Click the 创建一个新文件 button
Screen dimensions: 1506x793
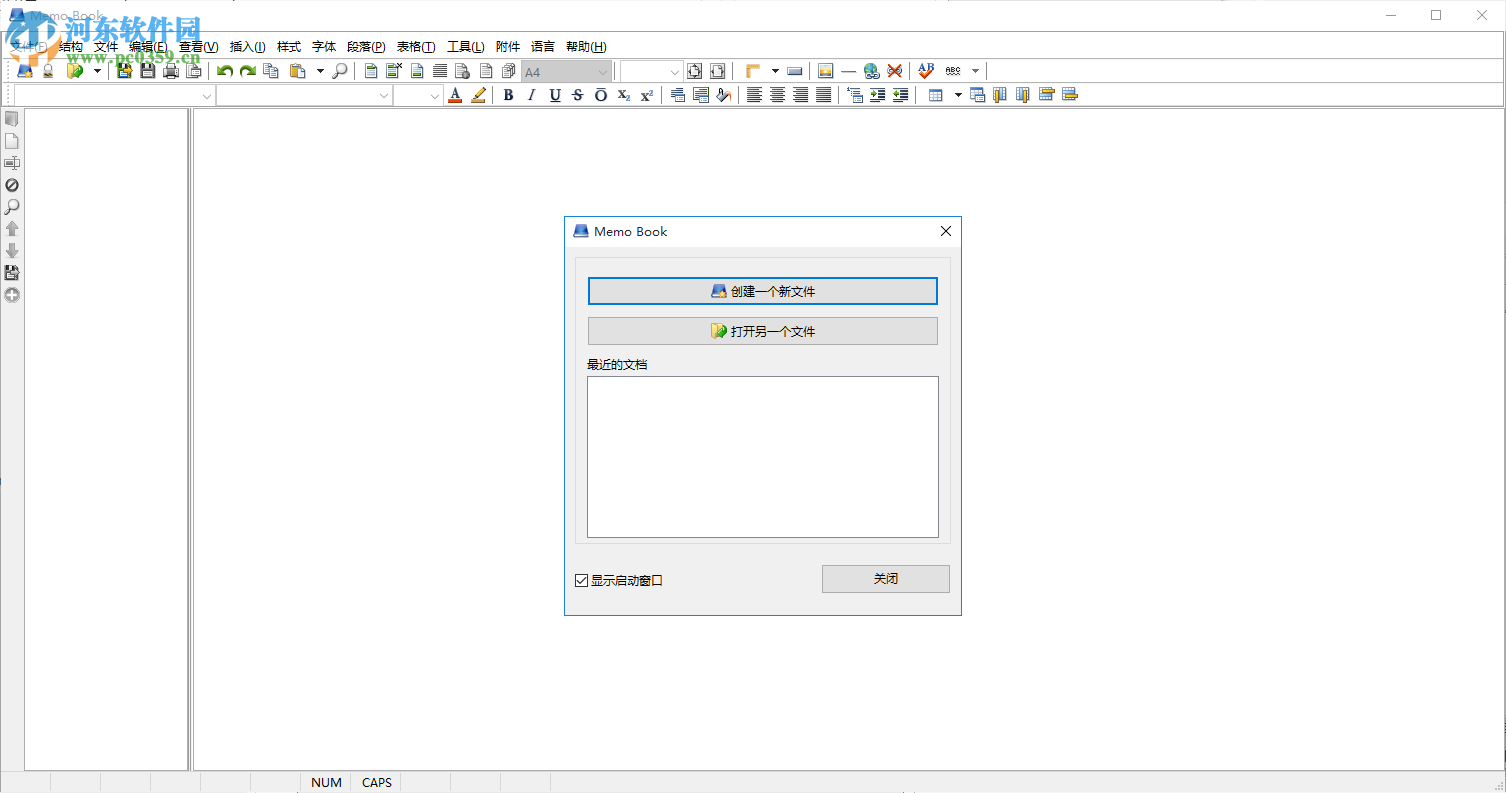click(x=762, y=291)
